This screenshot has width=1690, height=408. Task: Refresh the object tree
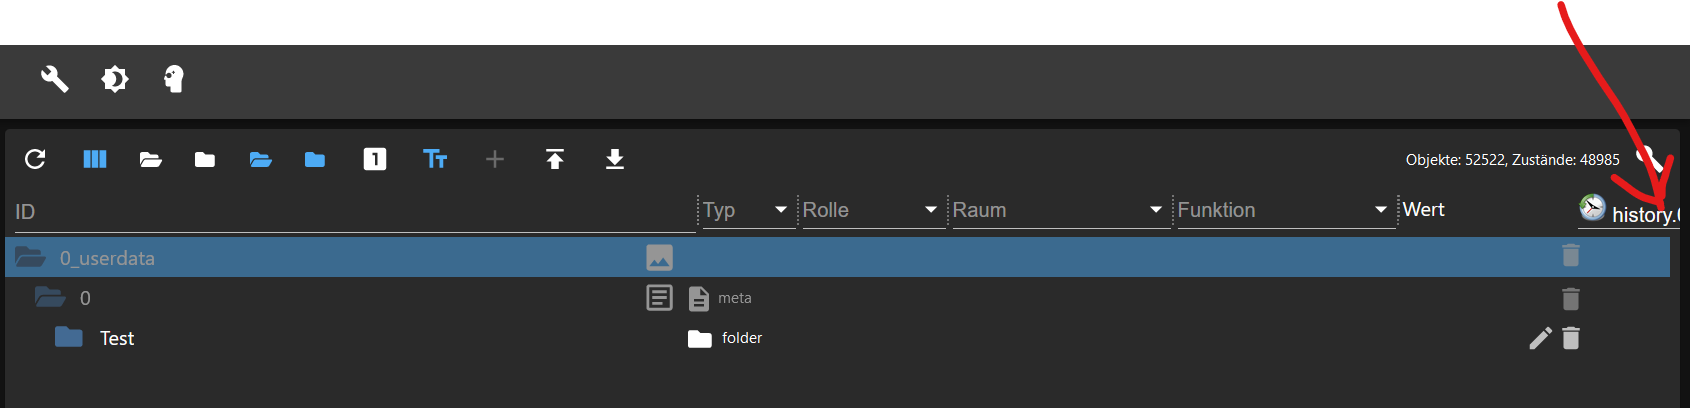pyautogui.click(x=35, y=159)
